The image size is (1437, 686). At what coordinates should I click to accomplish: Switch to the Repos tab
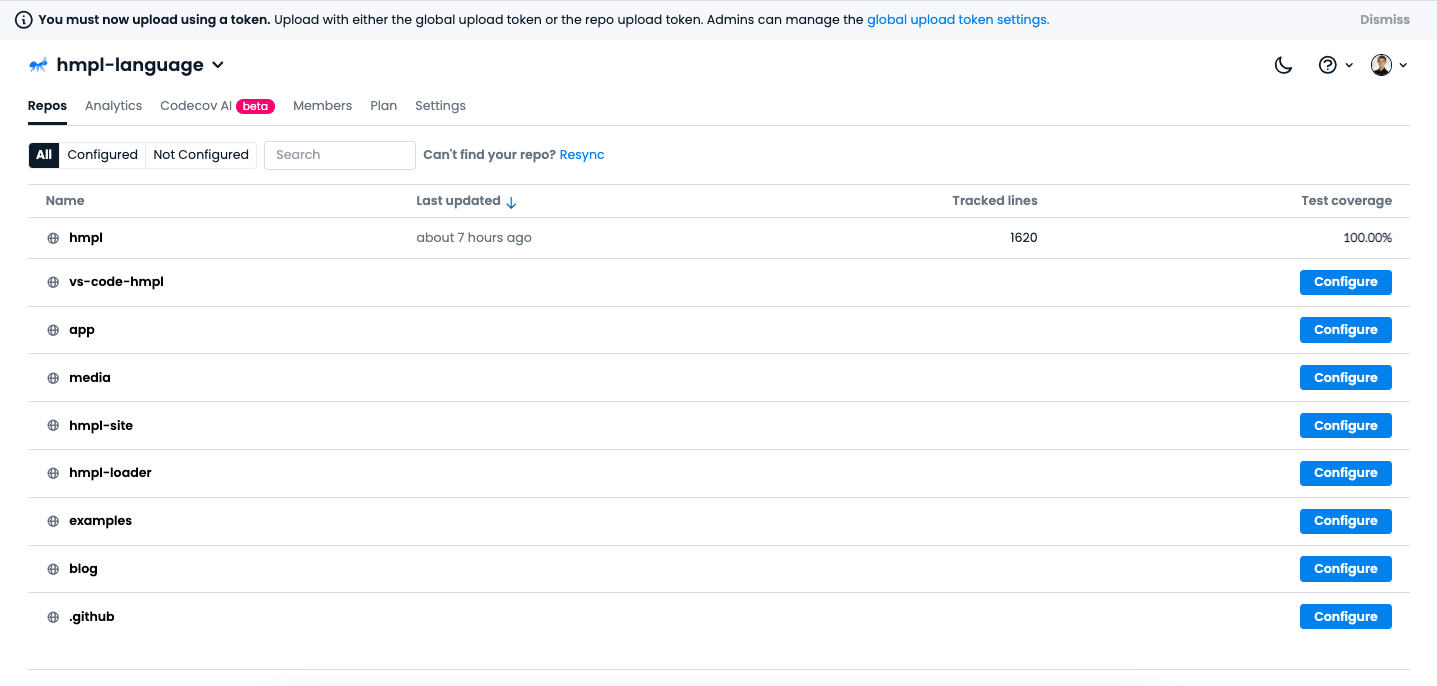click(x=47, y=106)
